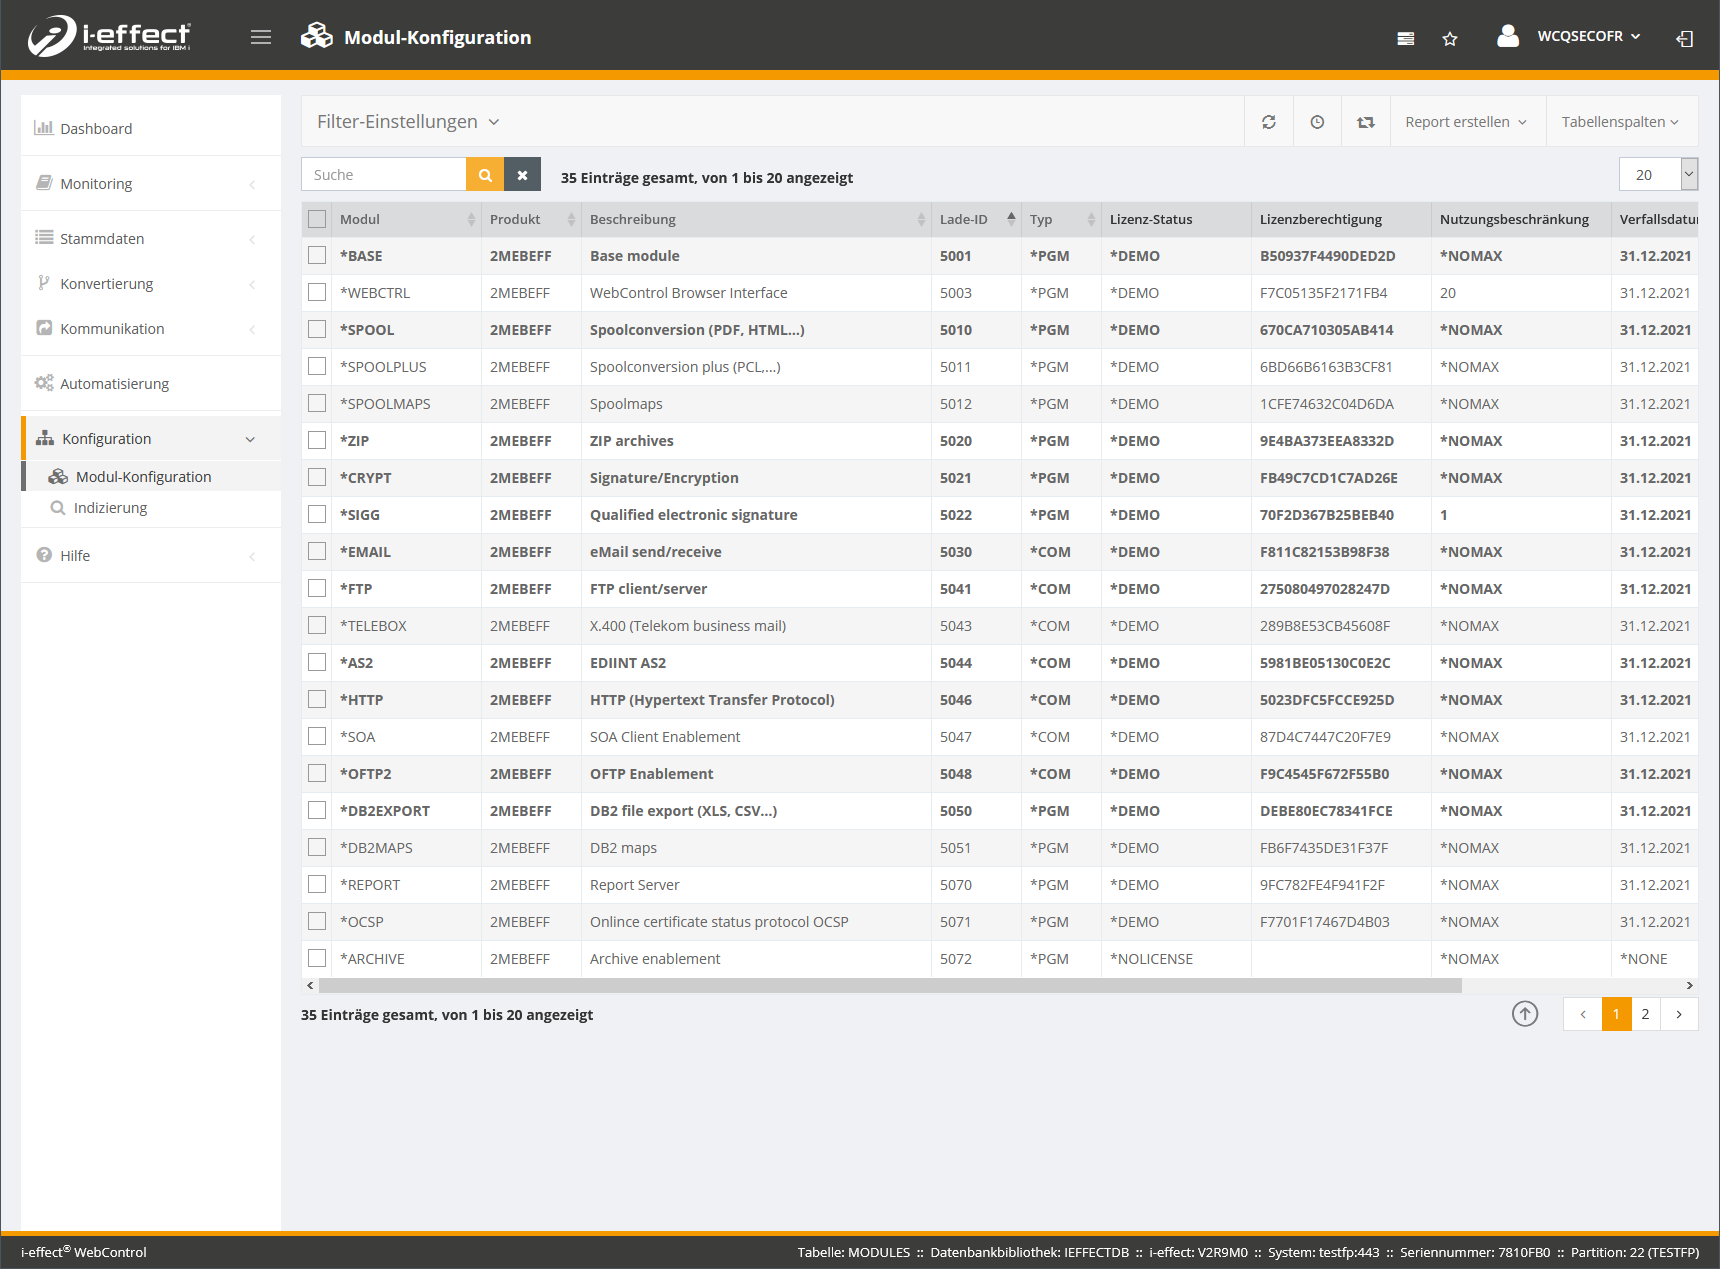Toggle the hamburger sidebar menu icon

tap(261, 38)
